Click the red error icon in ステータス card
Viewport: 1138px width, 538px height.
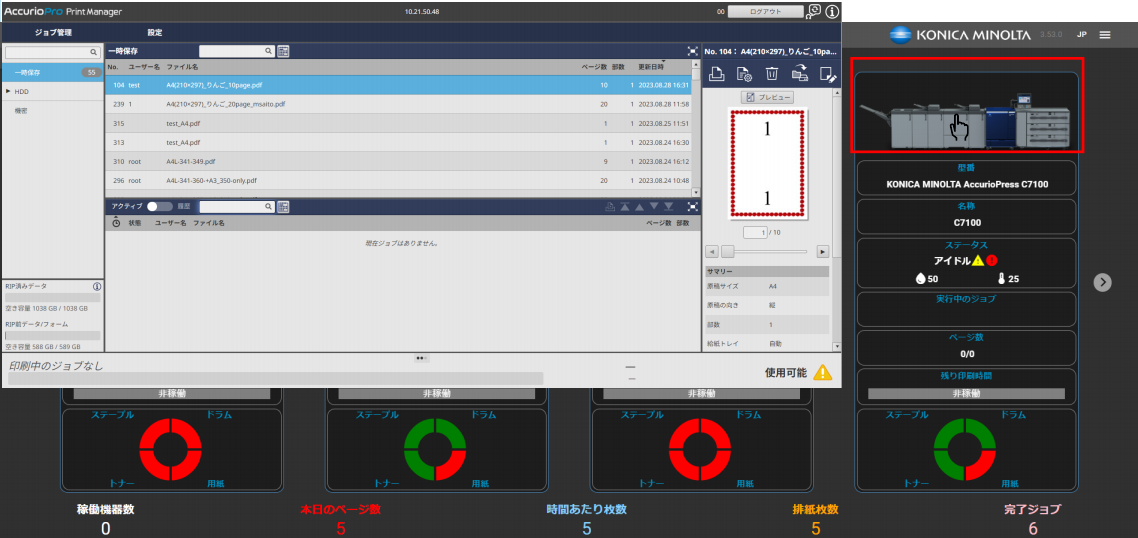992,261
